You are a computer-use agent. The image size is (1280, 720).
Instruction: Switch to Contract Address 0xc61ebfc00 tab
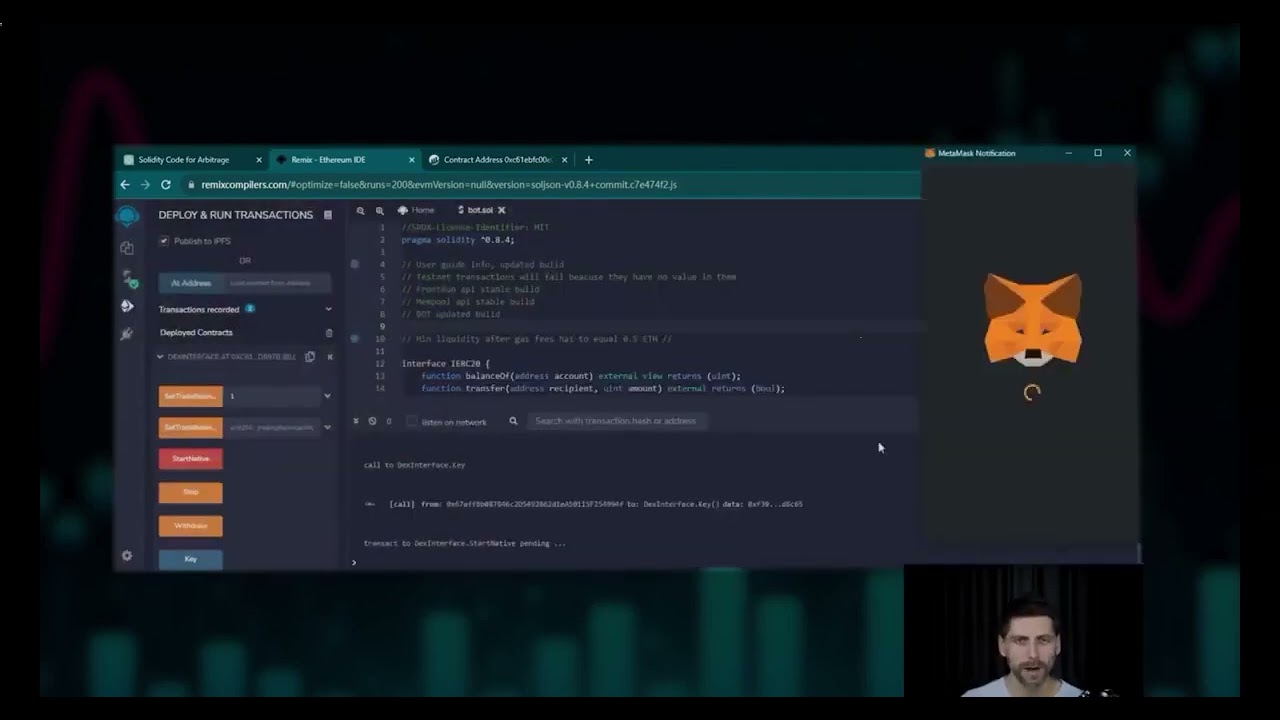498,160
